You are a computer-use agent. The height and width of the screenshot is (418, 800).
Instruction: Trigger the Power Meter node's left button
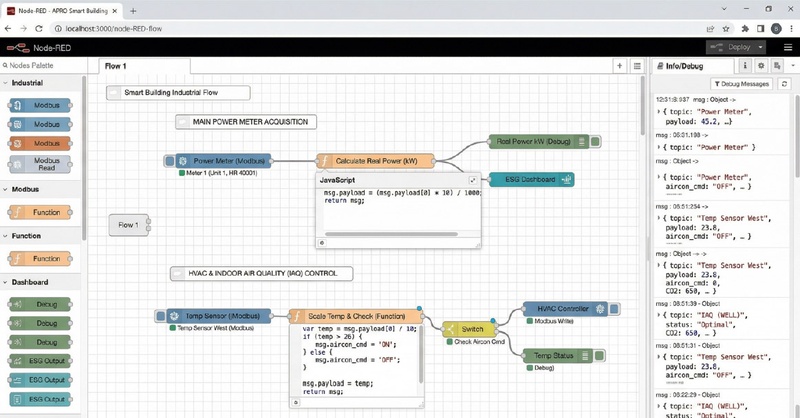(169, 161)
